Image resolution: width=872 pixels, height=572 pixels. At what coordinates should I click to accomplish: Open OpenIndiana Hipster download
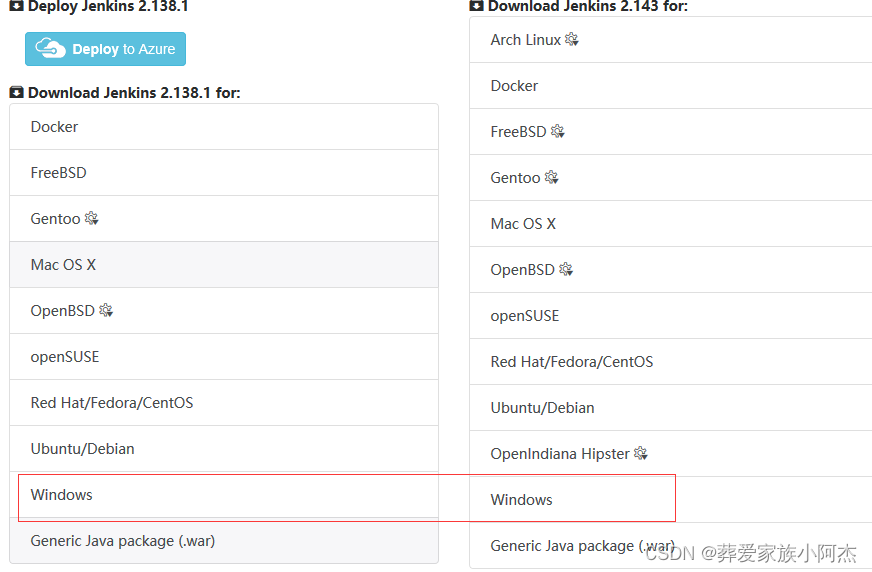[x=671, y=454]
